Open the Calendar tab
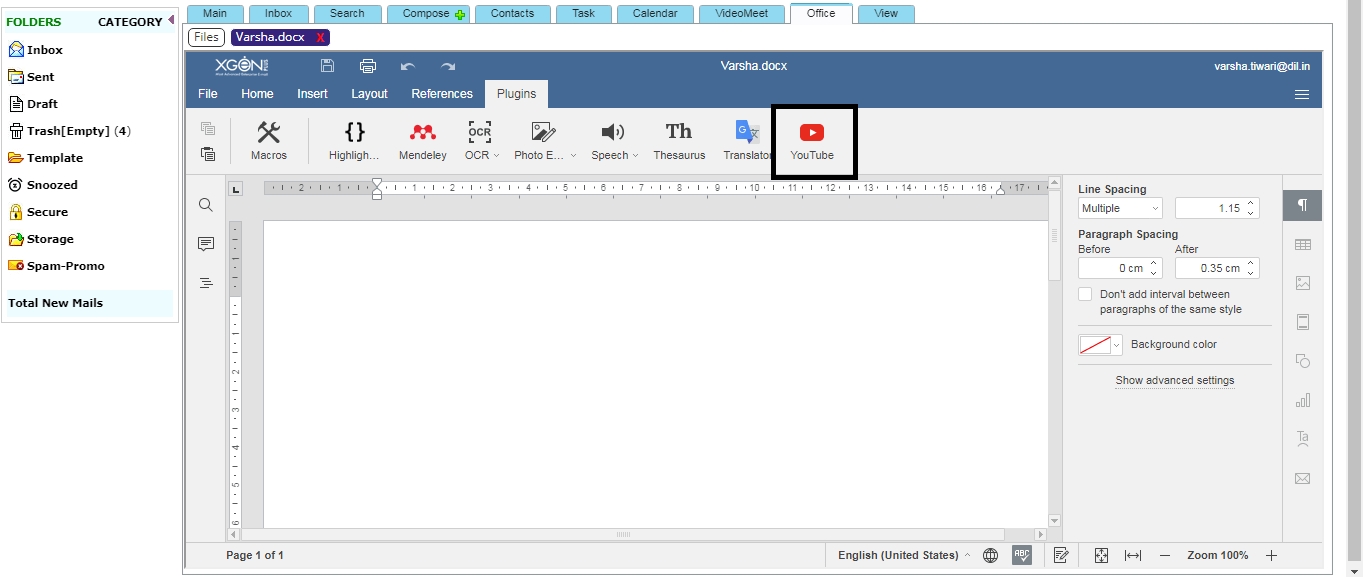The width and height of the screenshot is (1363, 577). click(x=655, y=14)
